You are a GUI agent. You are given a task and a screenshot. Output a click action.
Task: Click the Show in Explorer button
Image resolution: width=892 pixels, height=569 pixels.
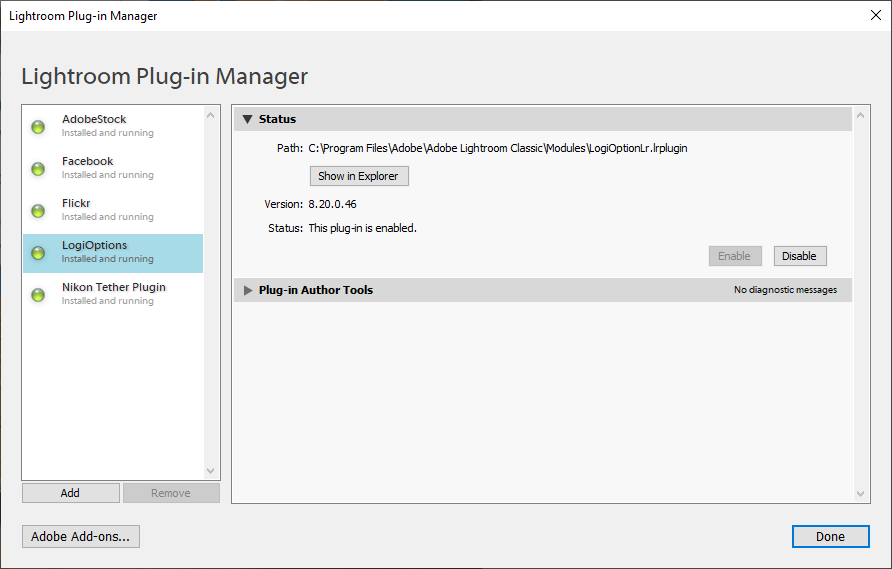(x=359, y=176)
